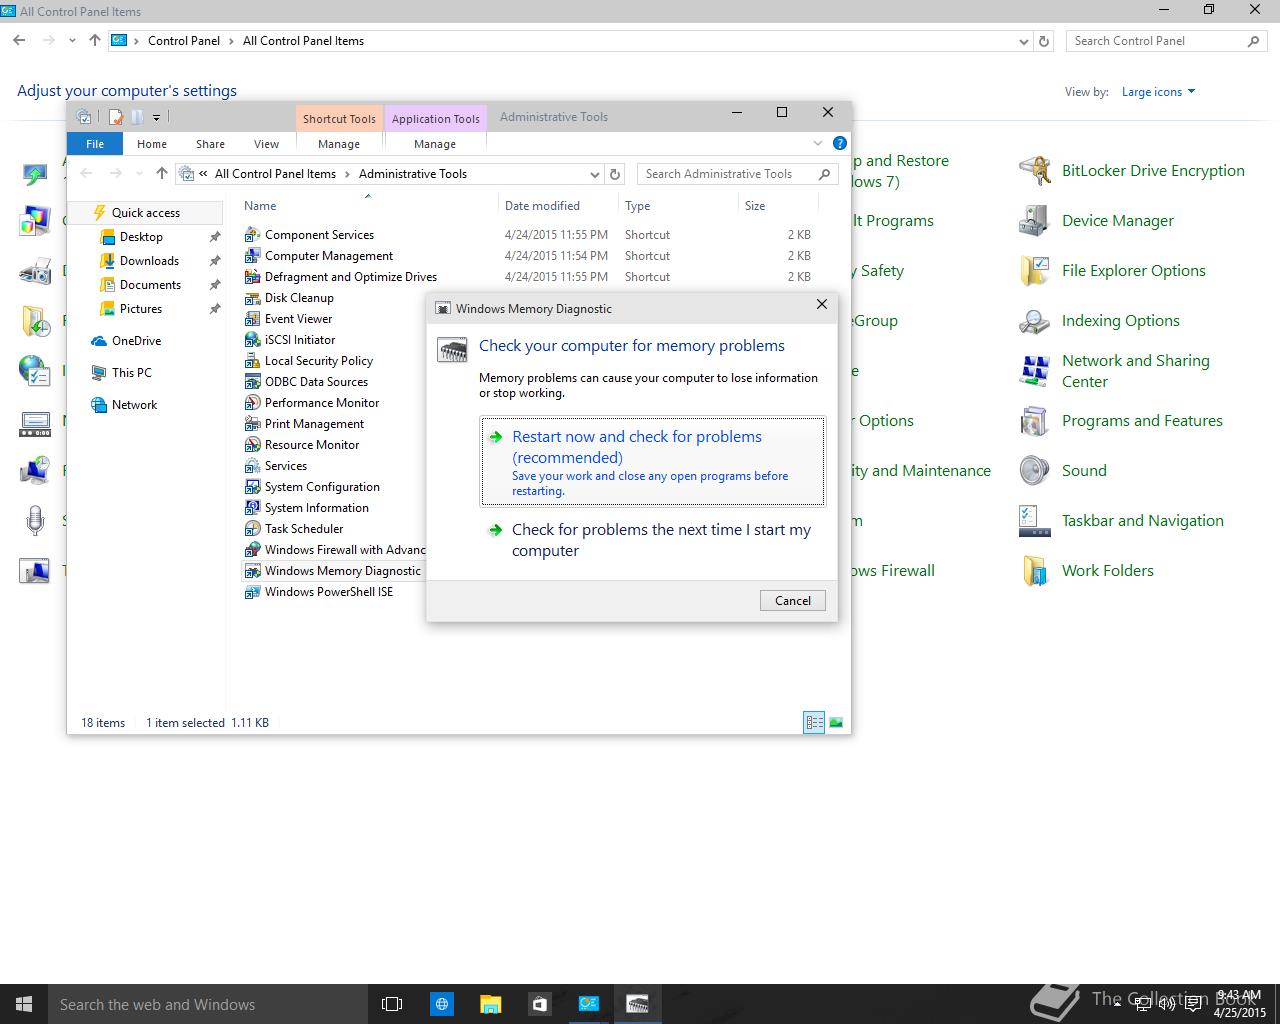Image resolution: width=1280 pixels, height=1024 pixels.
Task: Click the Search the web and Windows box
Action: pos(208,1004)
